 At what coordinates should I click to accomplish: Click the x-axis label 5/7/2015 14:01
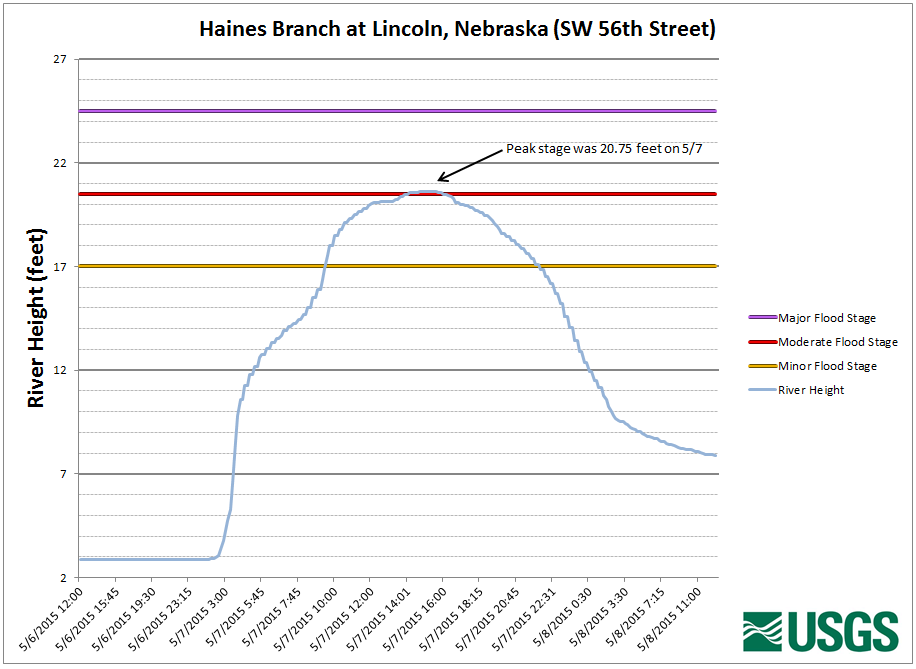pyautogui.click(x=377, y=620)
